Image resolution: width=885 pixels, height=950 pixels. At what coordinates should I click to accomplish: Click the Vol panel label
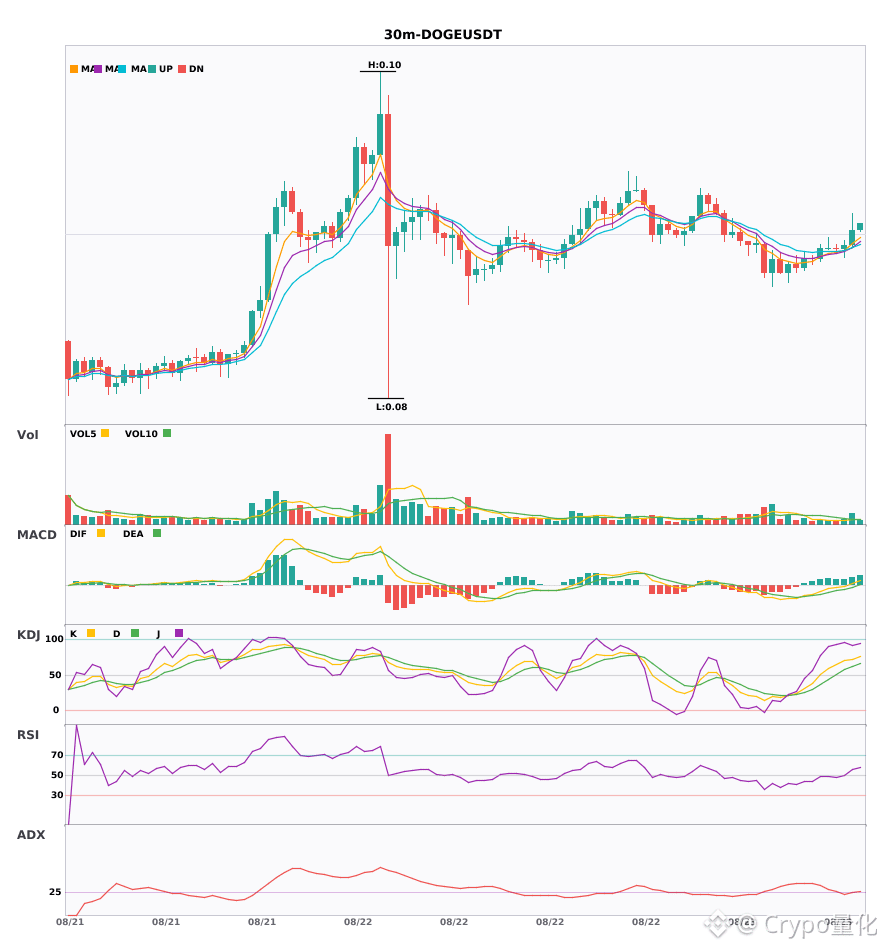click(x=27, y=434)
